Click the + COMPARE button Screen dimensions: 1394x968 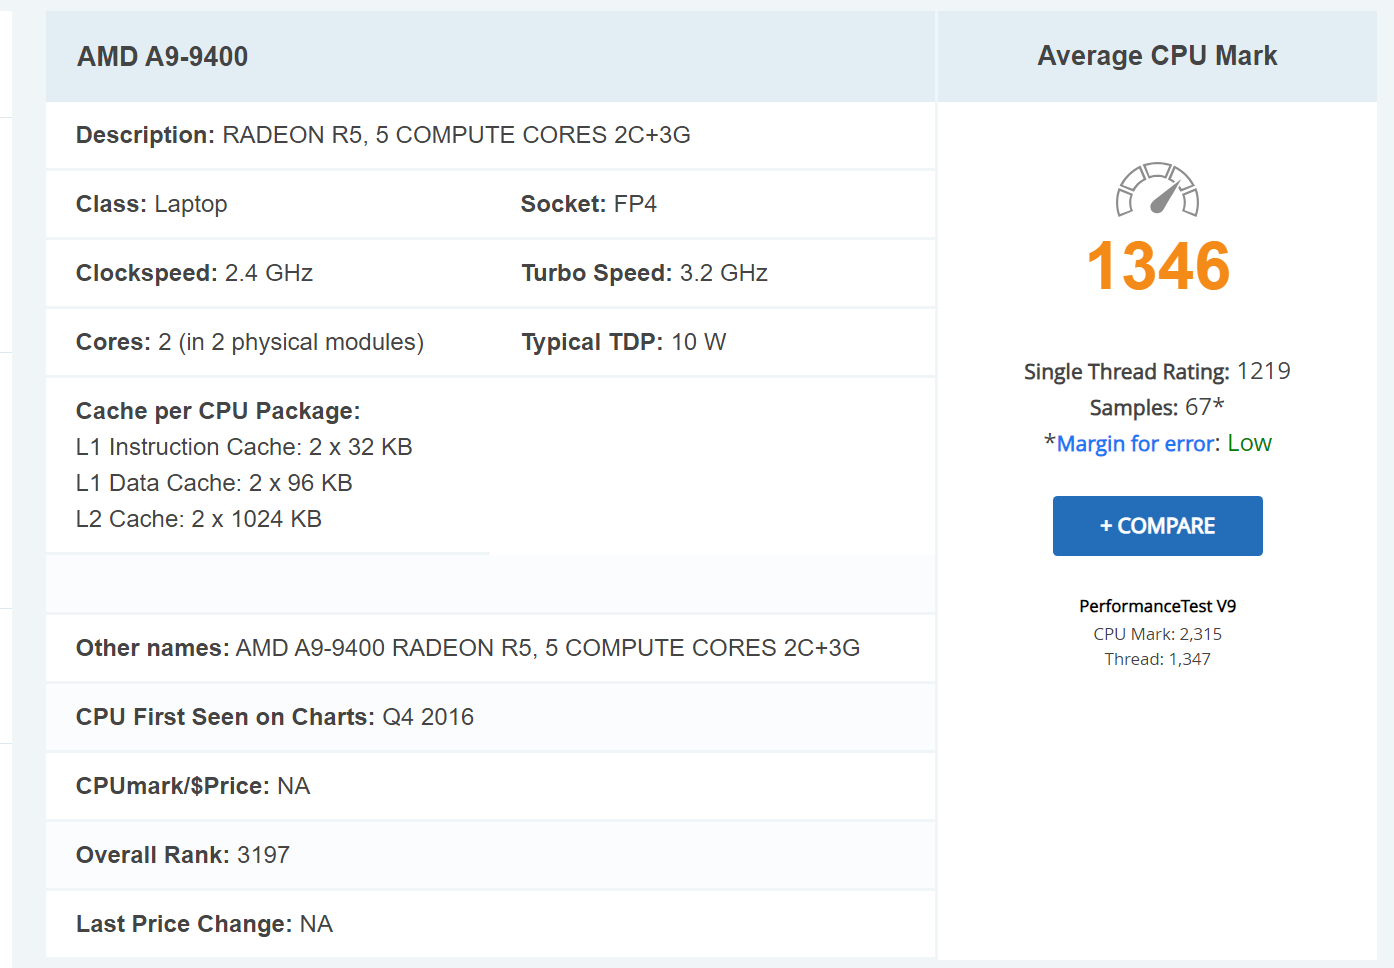1157,526
